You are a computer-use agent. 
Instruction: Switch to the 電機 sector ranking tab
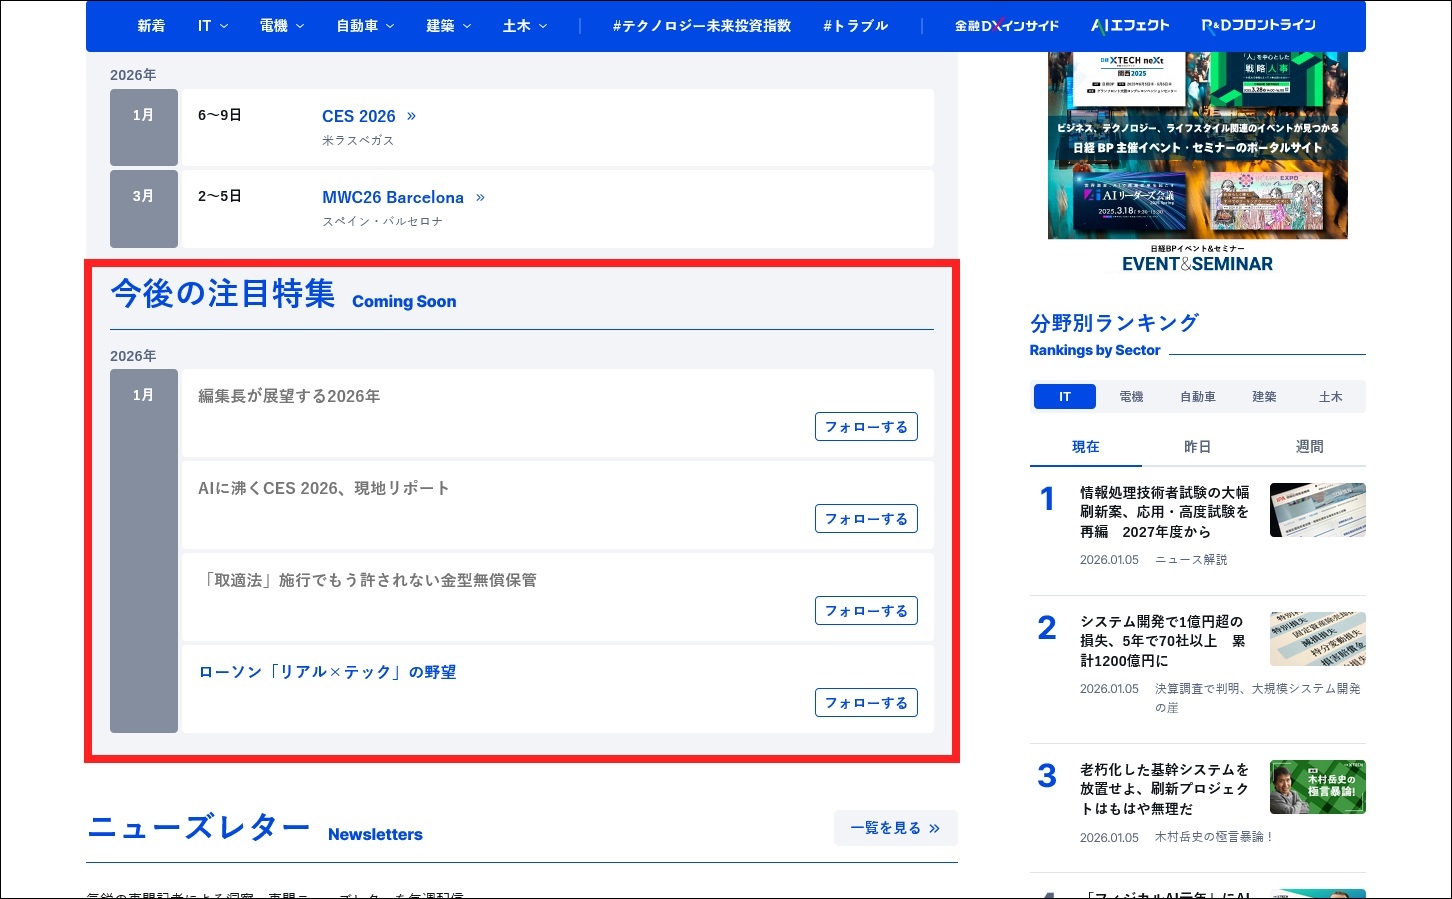tap(1131, 396)
